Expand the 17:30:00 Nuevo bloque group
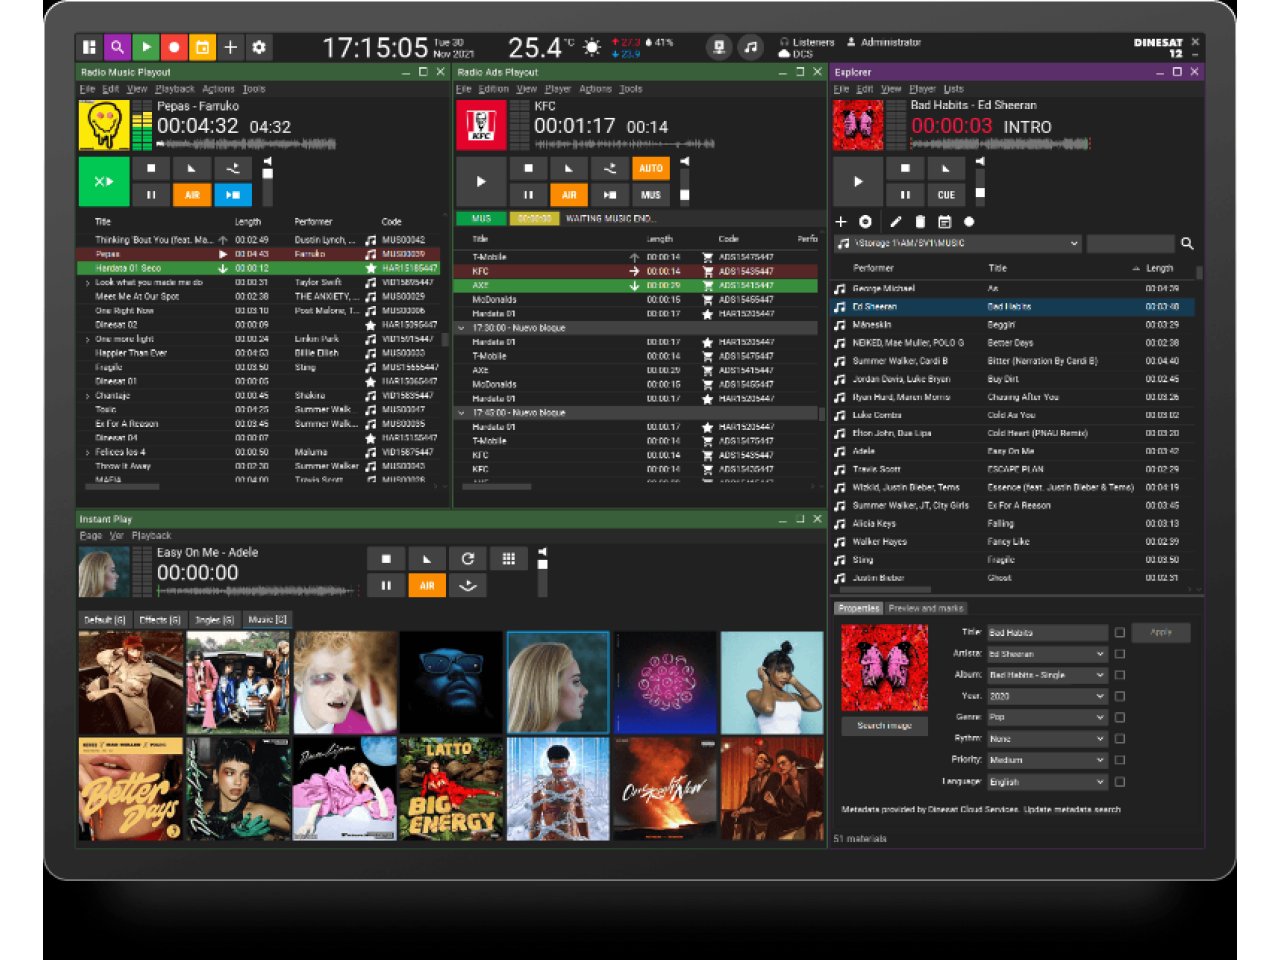Image resolution: width=1280 pixels, height=960 pixels. pos(461,328)
